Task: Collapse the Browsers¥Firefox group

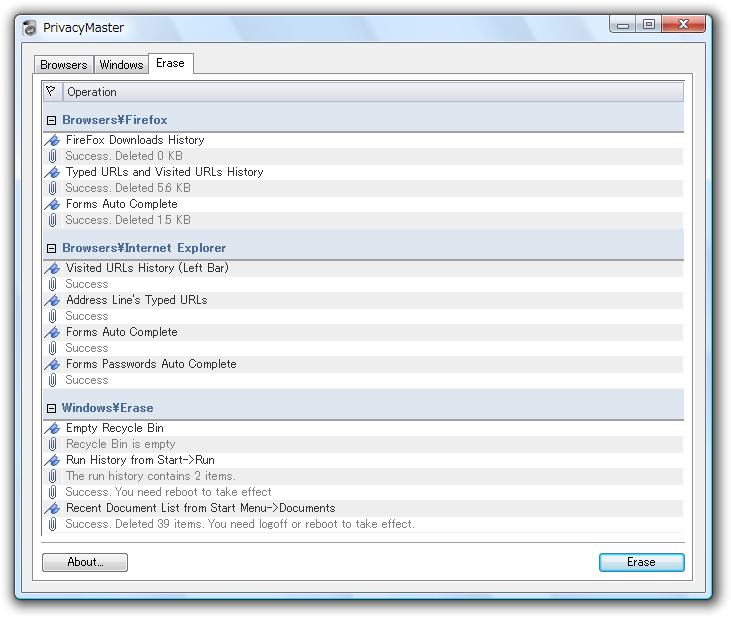Action: [51, 121]
